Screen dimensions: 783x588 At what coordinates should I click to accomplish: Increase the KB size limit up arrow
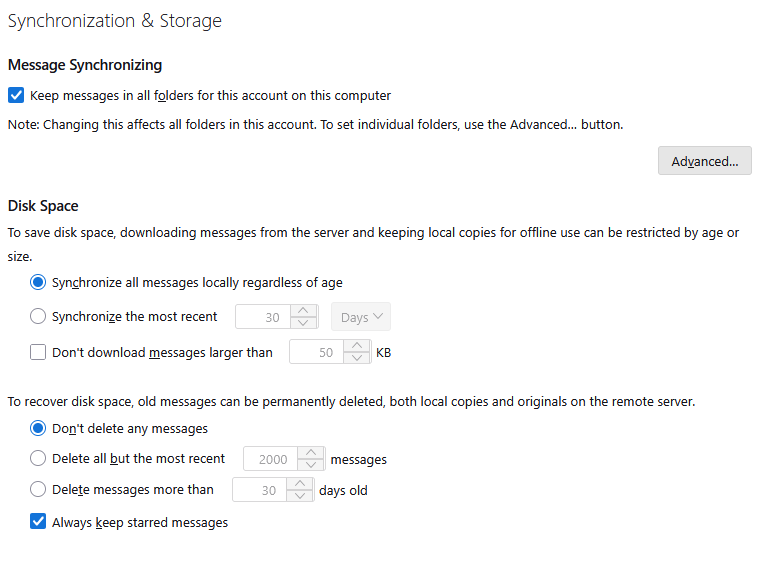tap(358, 346)
